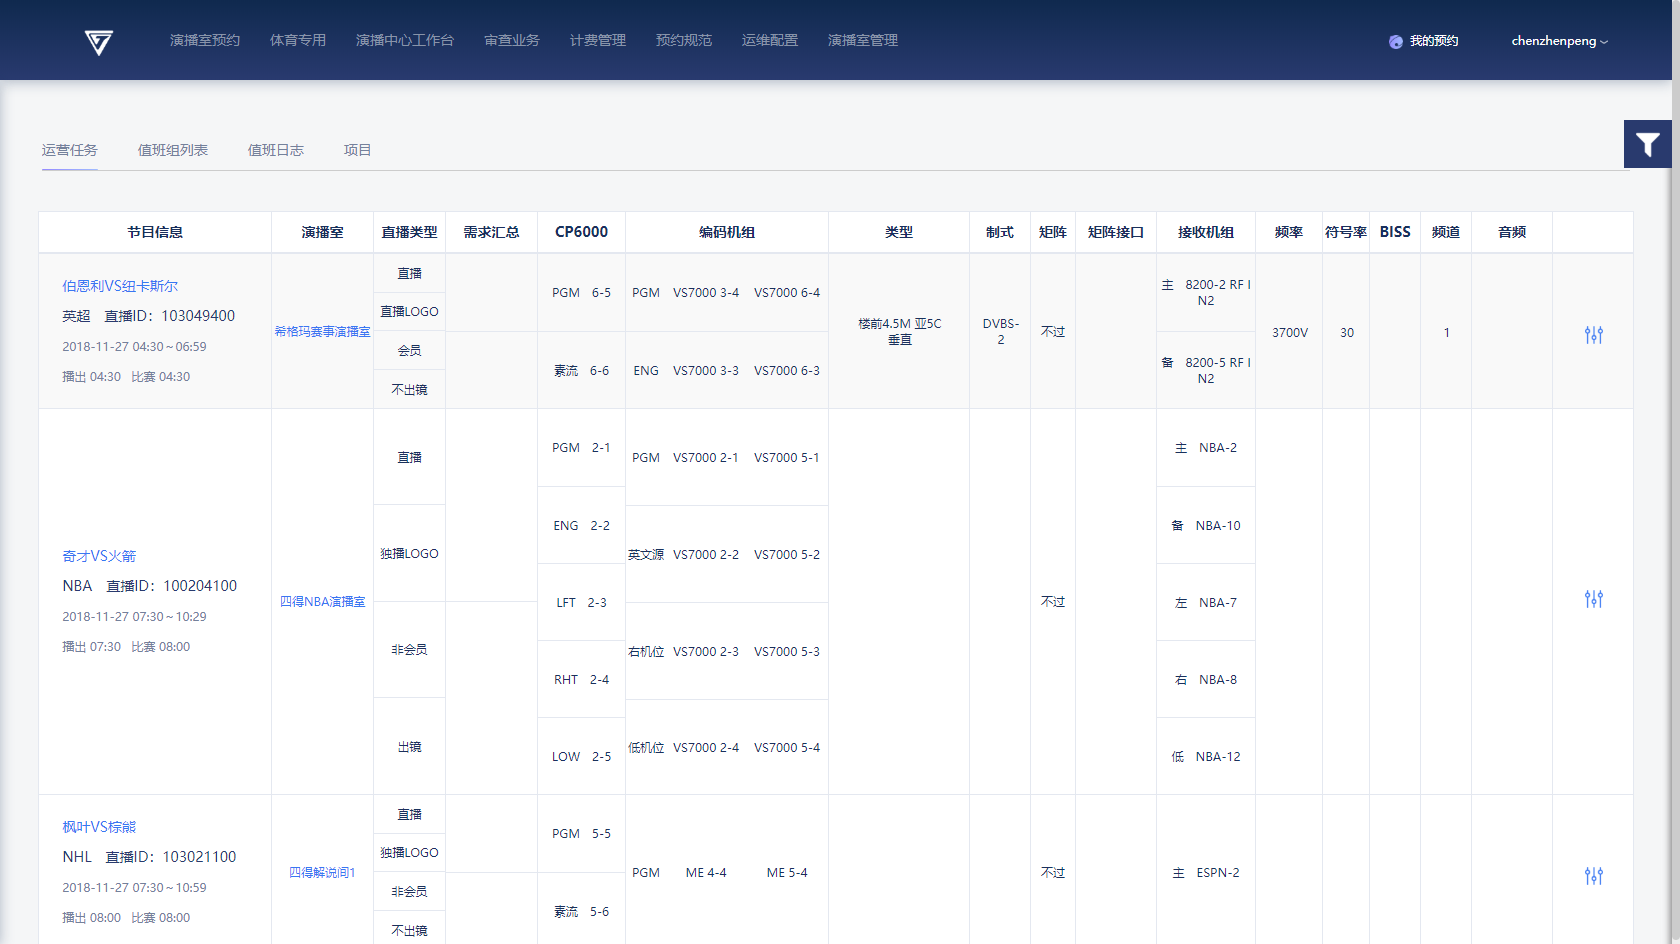This screenshot has height=944, width=1680.
Task: Open 运维配置 navigation item
Action: click(x=770, y=40)
